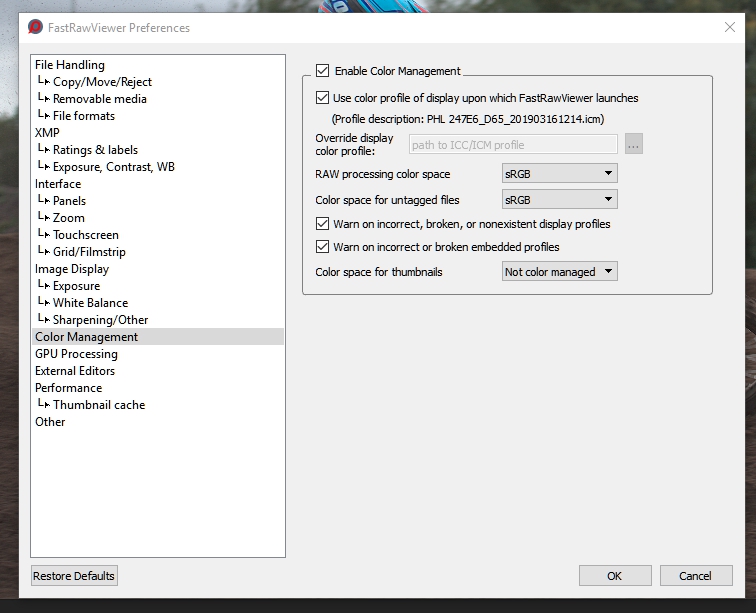The image size is (756, 613).
Task: Cancel the preferences dialog
Action: coord(696,576)
